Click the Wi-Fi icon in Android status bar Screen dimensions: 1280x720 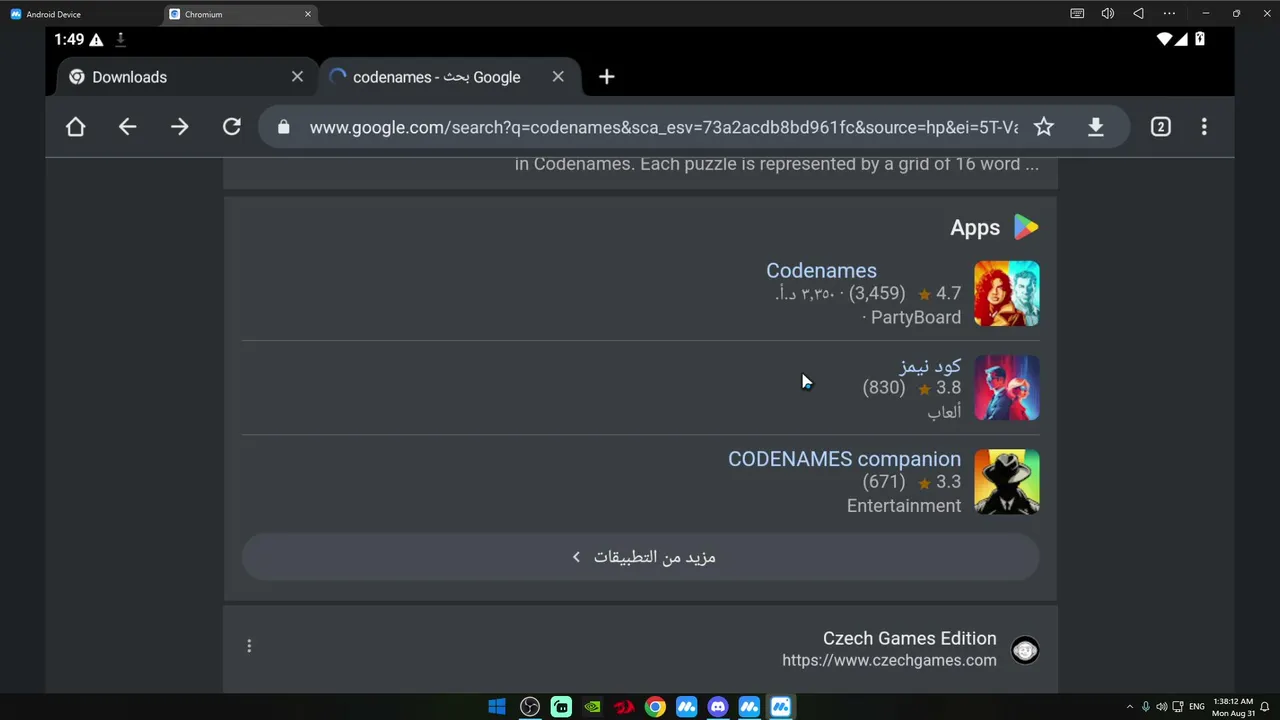(1164, 40)
